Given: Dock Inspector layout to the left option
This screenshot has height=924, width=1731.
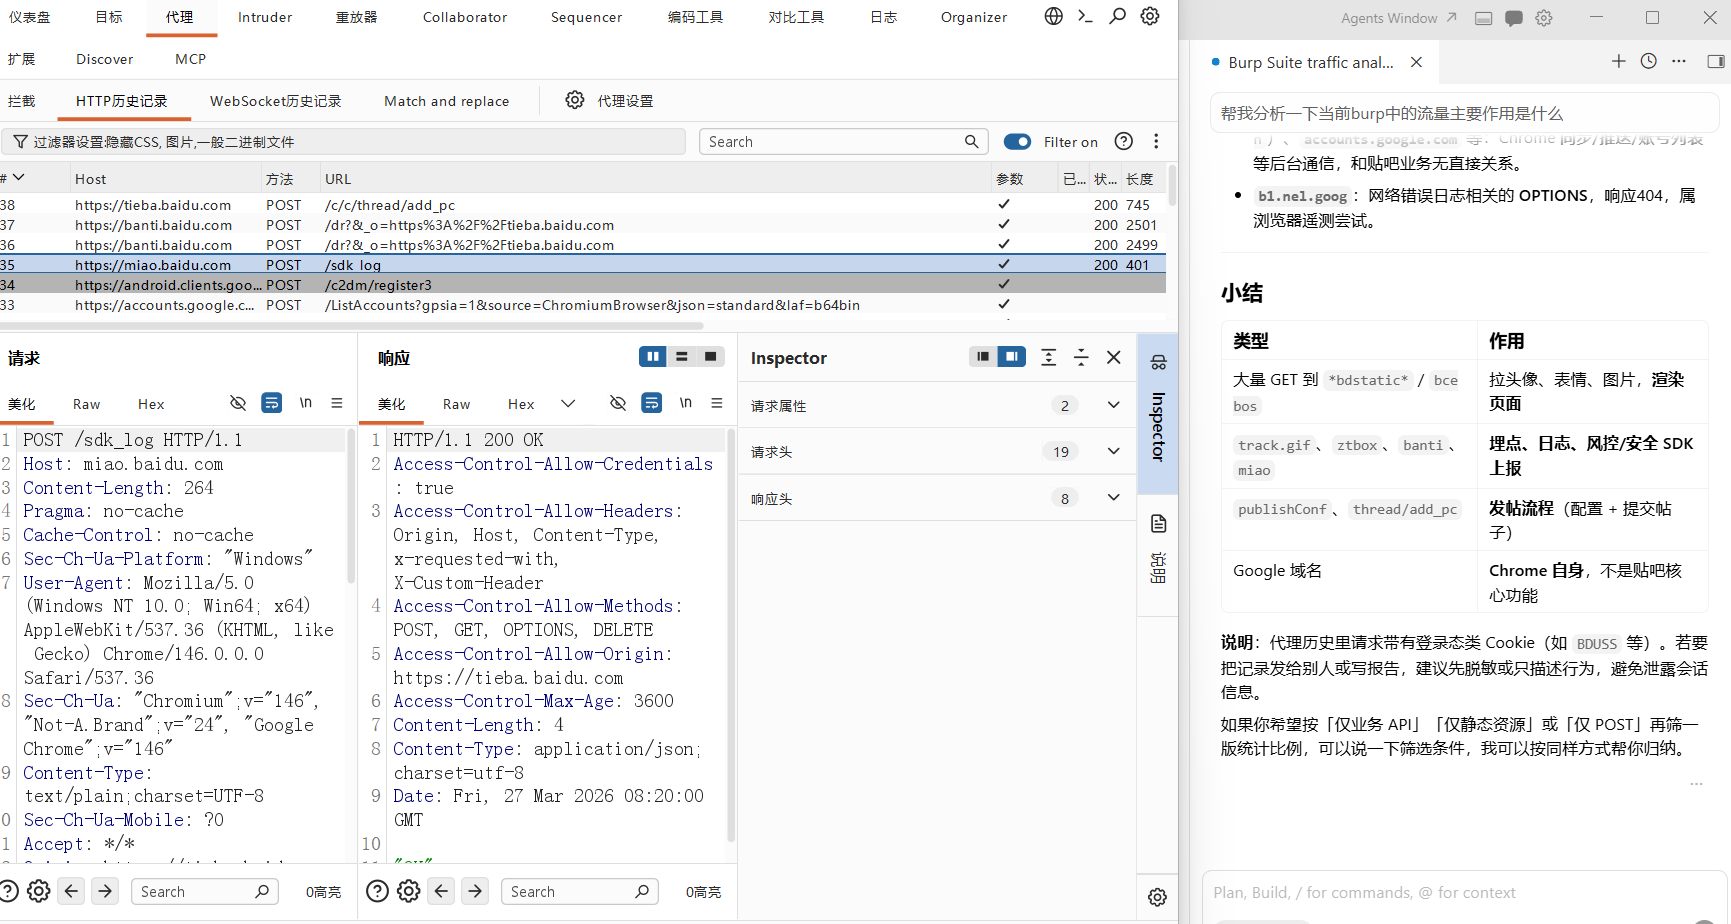Looking at the screenshot, I should tap(983, 357).
